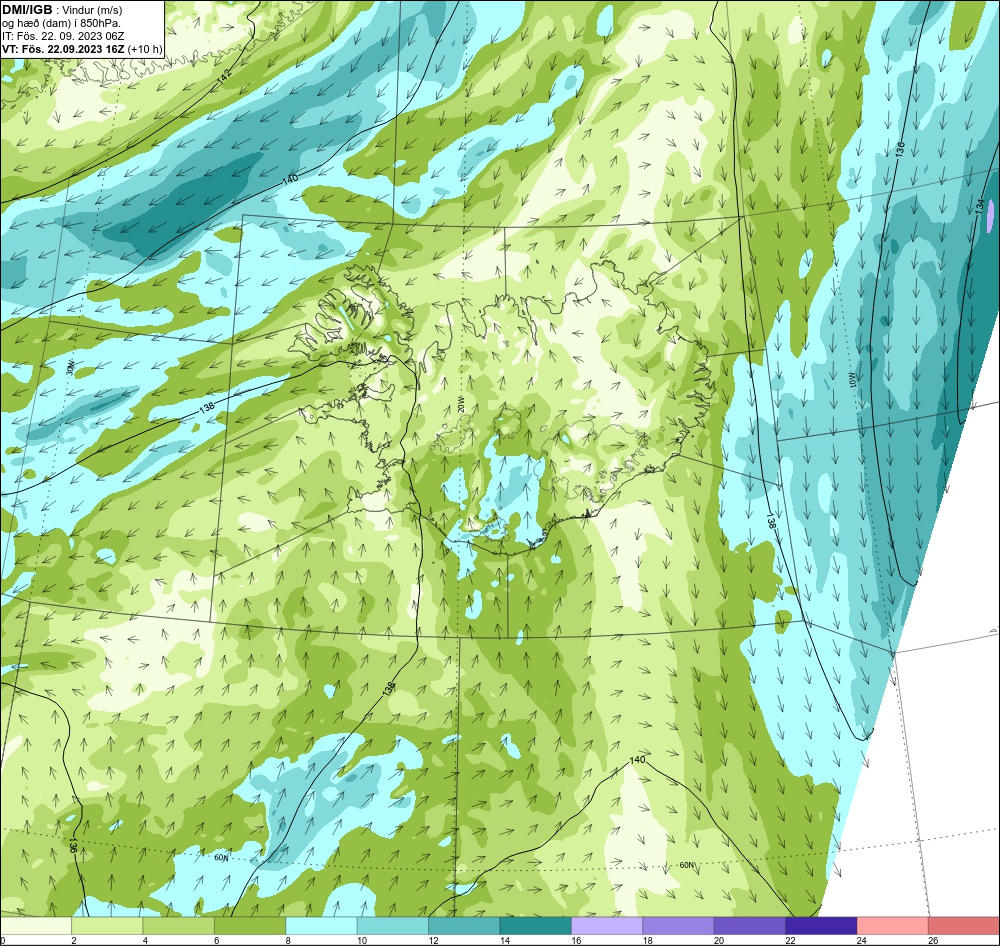Click the legend scale number '24'
Viewport: 1000px width, 946px height.
tap(862, 940)
